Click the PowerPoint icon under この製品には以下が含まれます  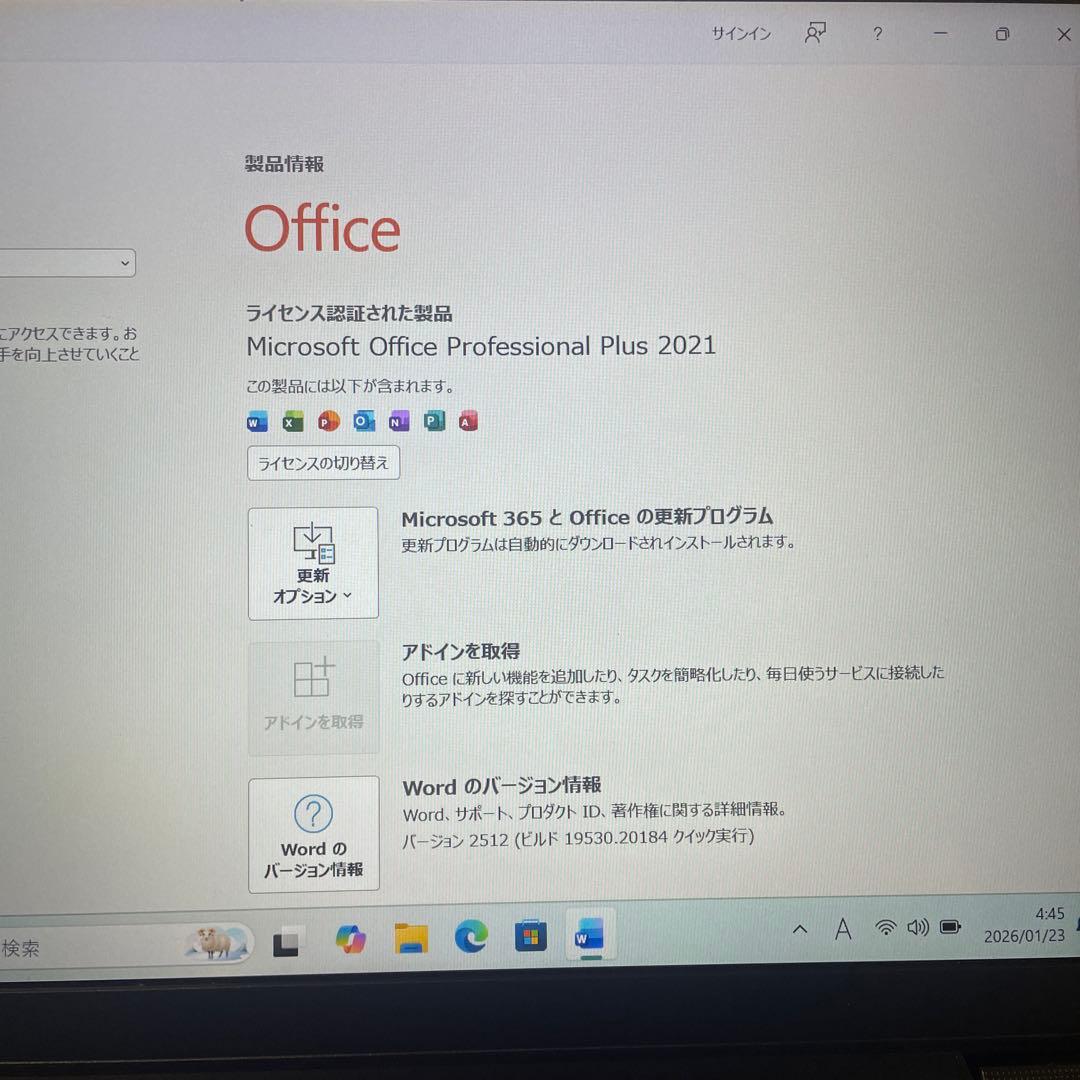click(x=327, y=421)
